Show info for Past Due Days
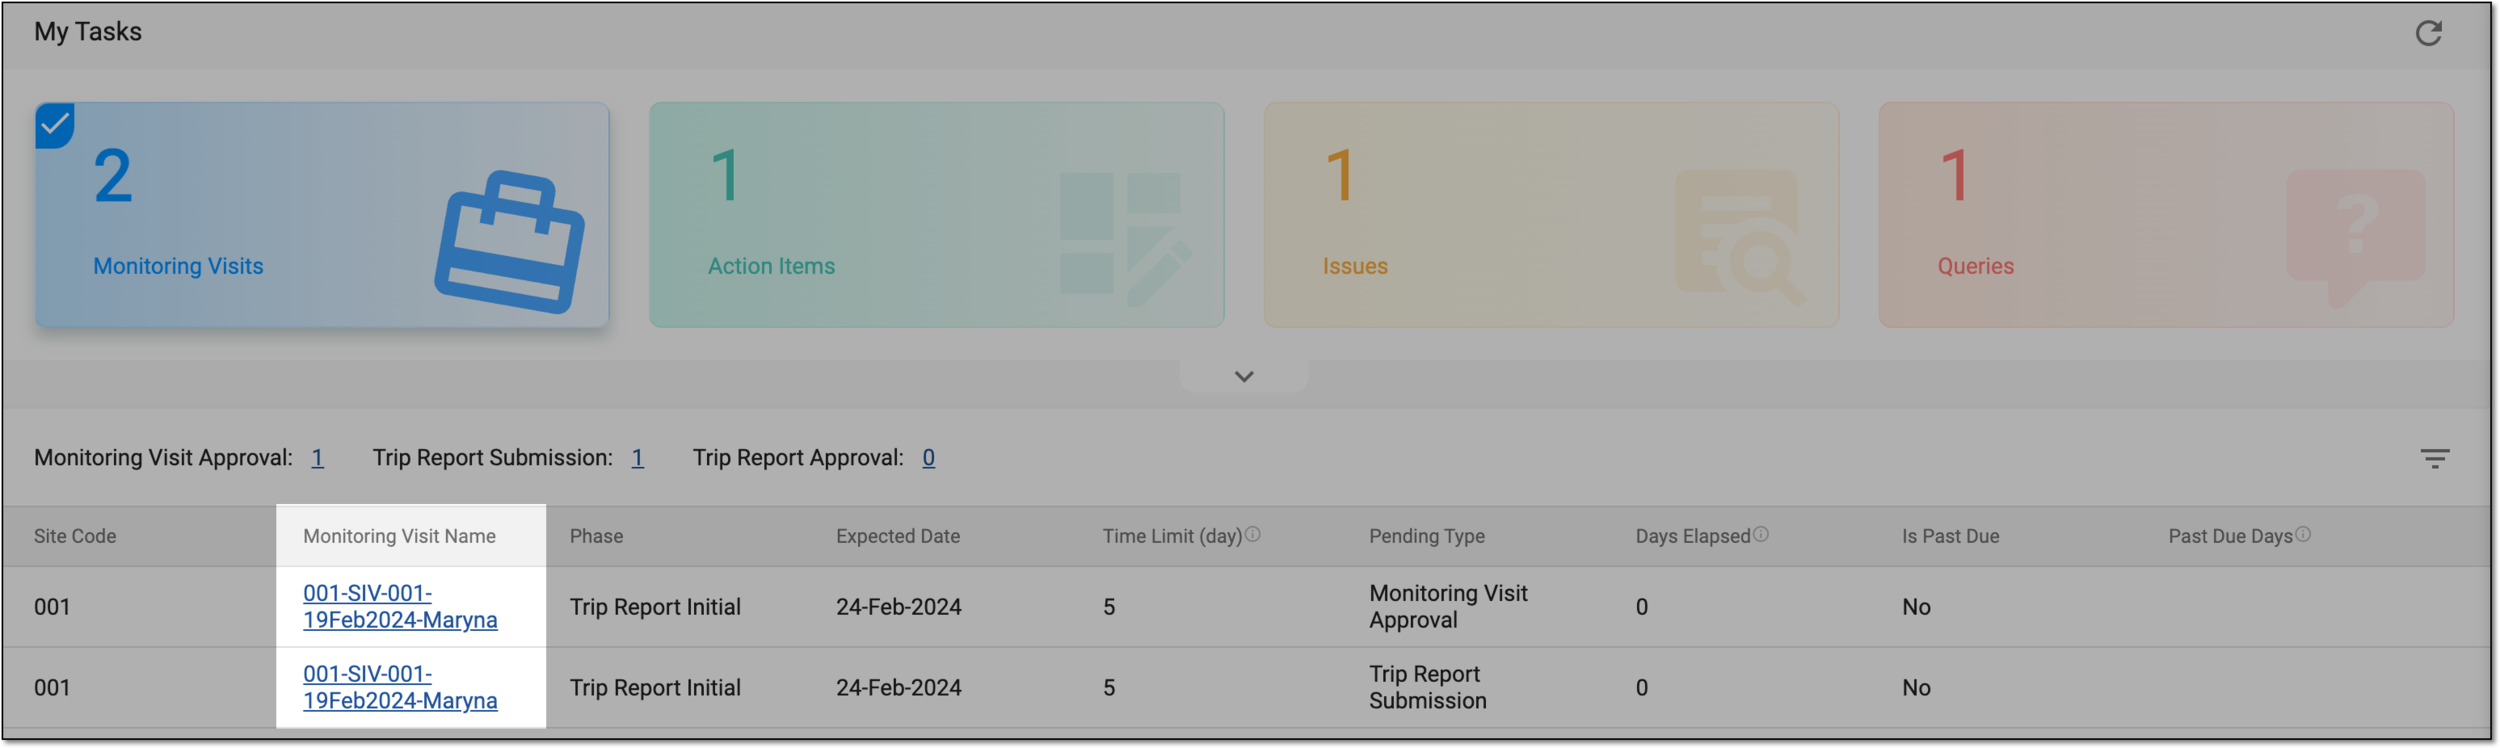This screenshot has width=2500, height=748. 2302,535
